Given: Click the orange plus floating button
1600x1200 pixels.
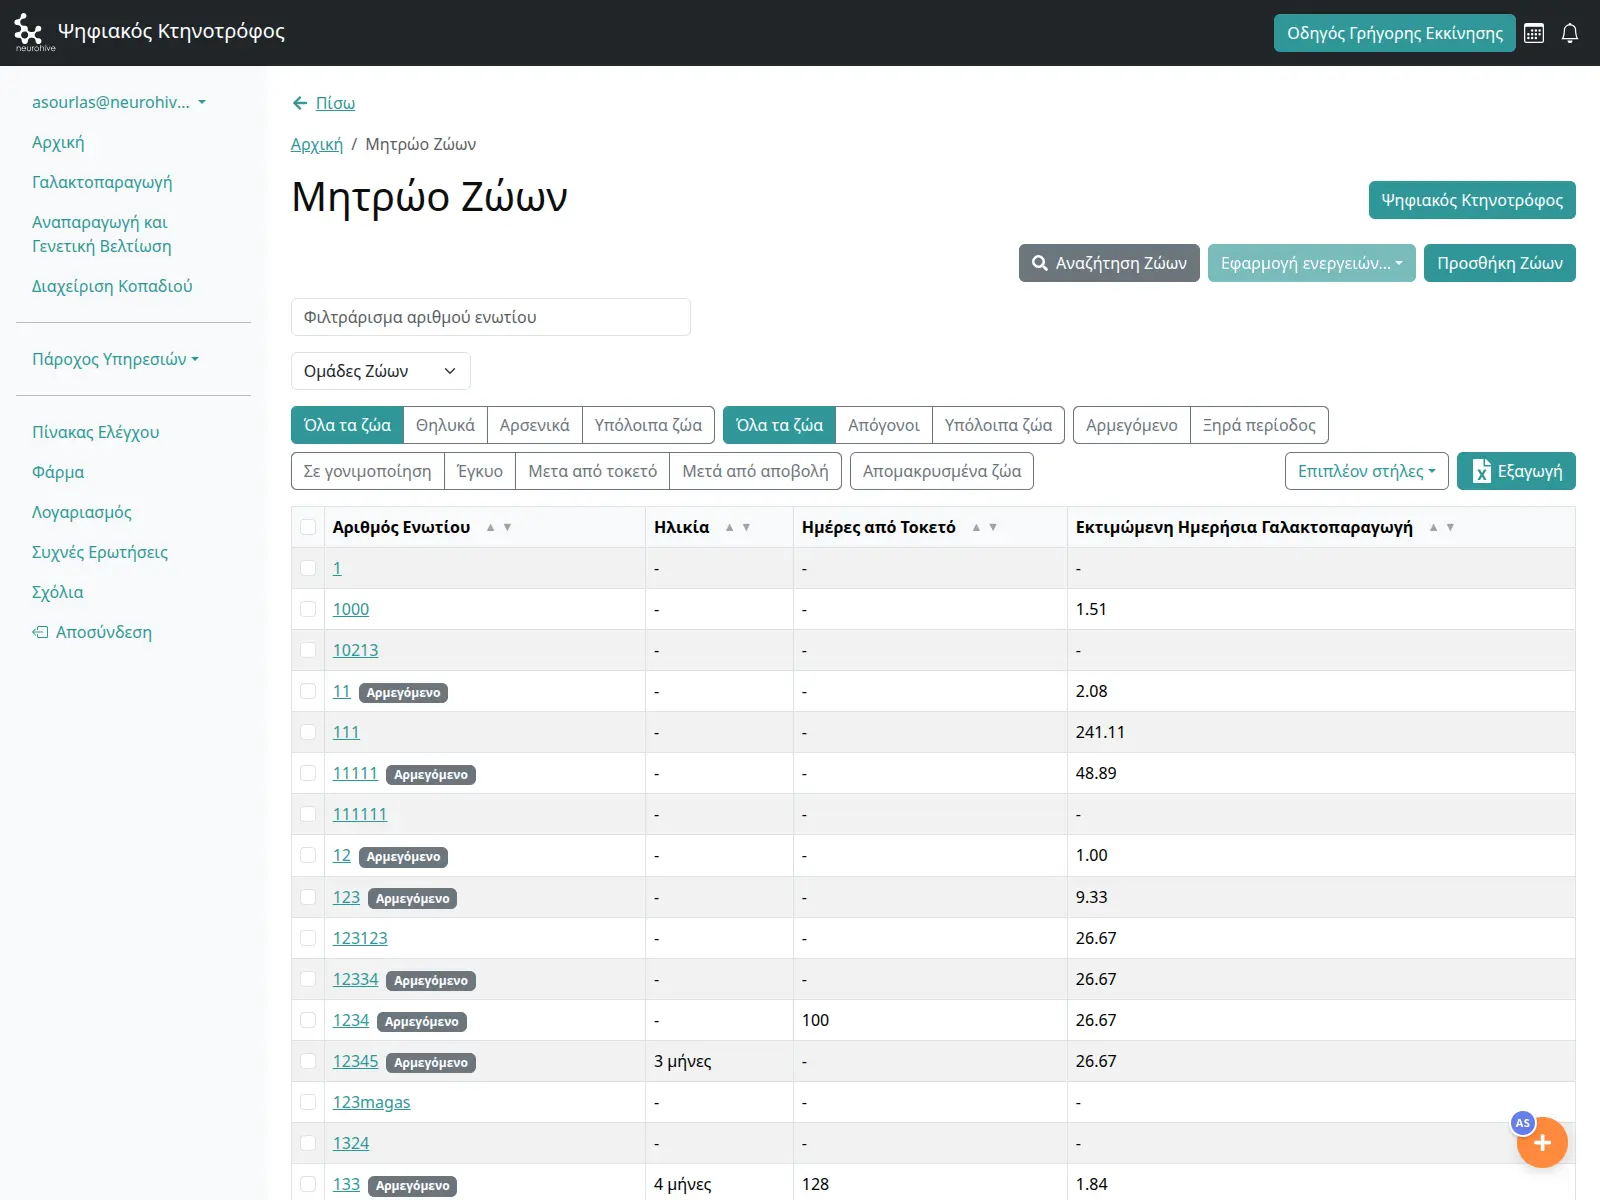Looking at the screenshot, I should coord(1541,1143).
